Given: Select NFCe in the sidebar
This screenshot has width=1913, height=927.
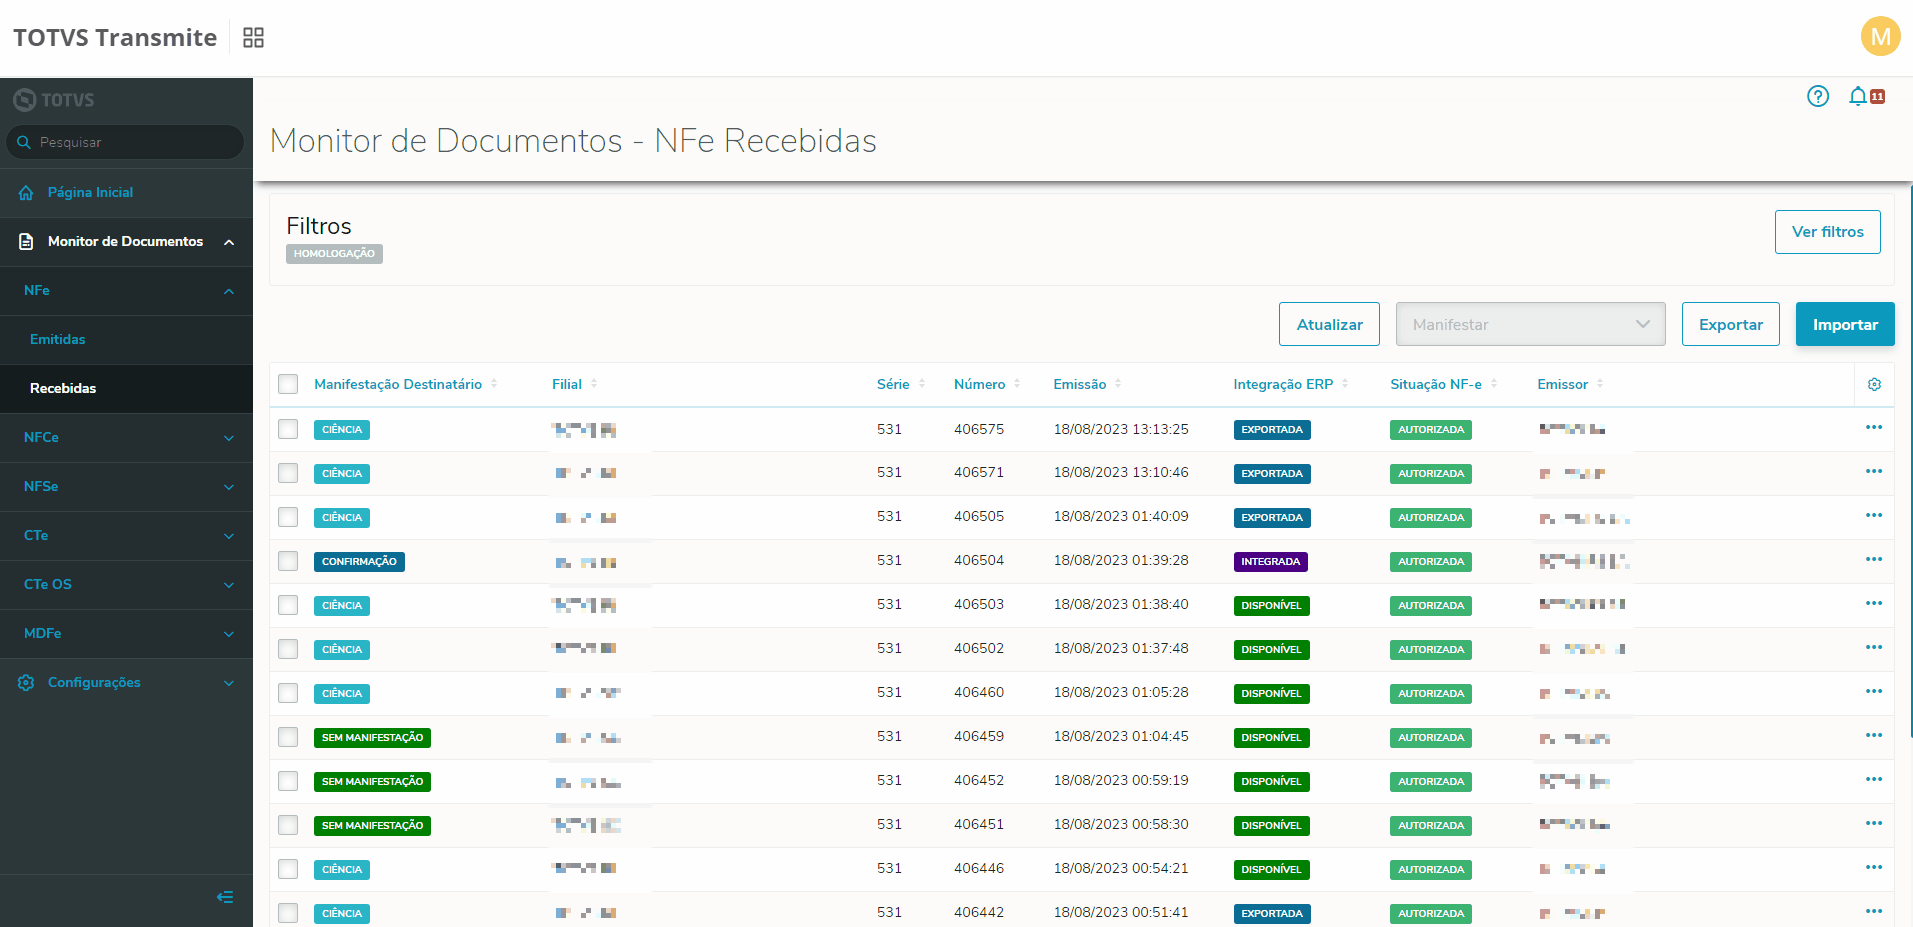Looking at the screenshot, I should click(x=41, y=438).
